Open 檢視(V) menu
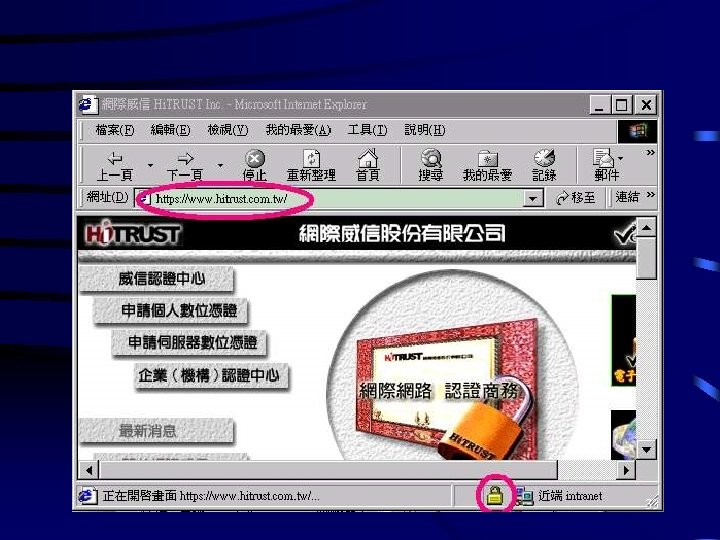 click(228, 130)
